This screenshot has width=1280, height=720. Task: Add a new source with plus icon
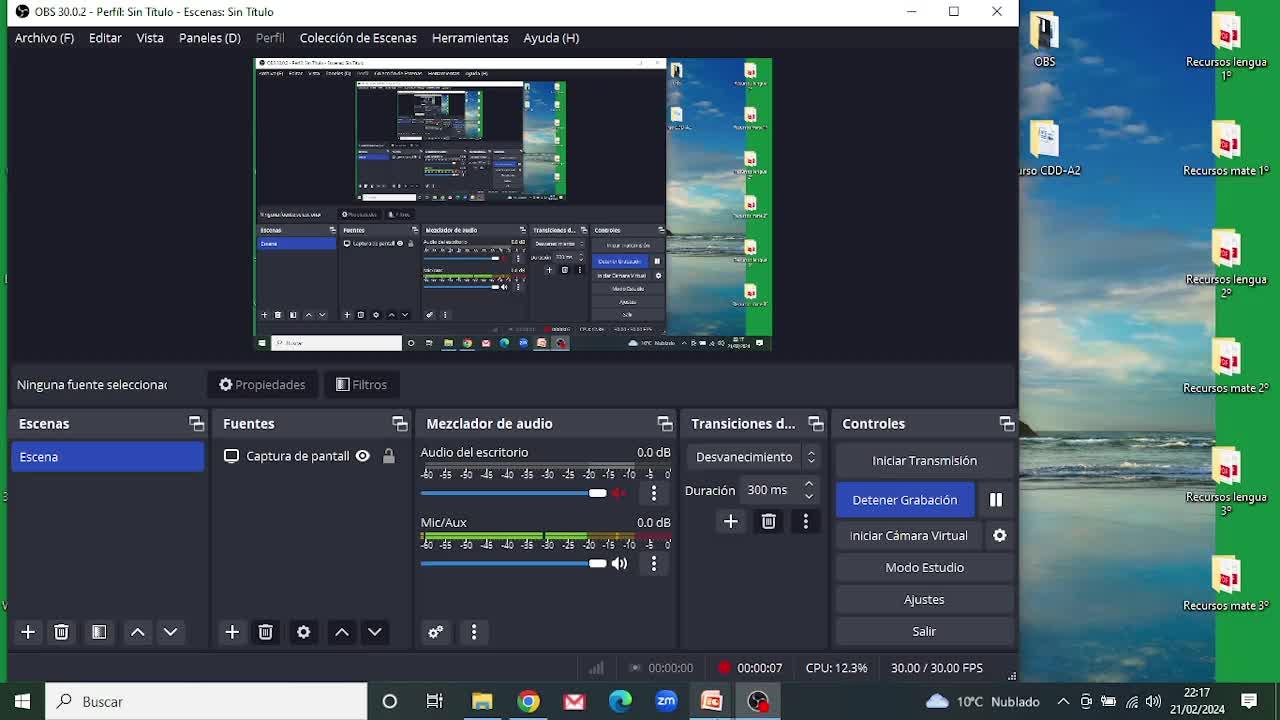(x=232, y=632)
